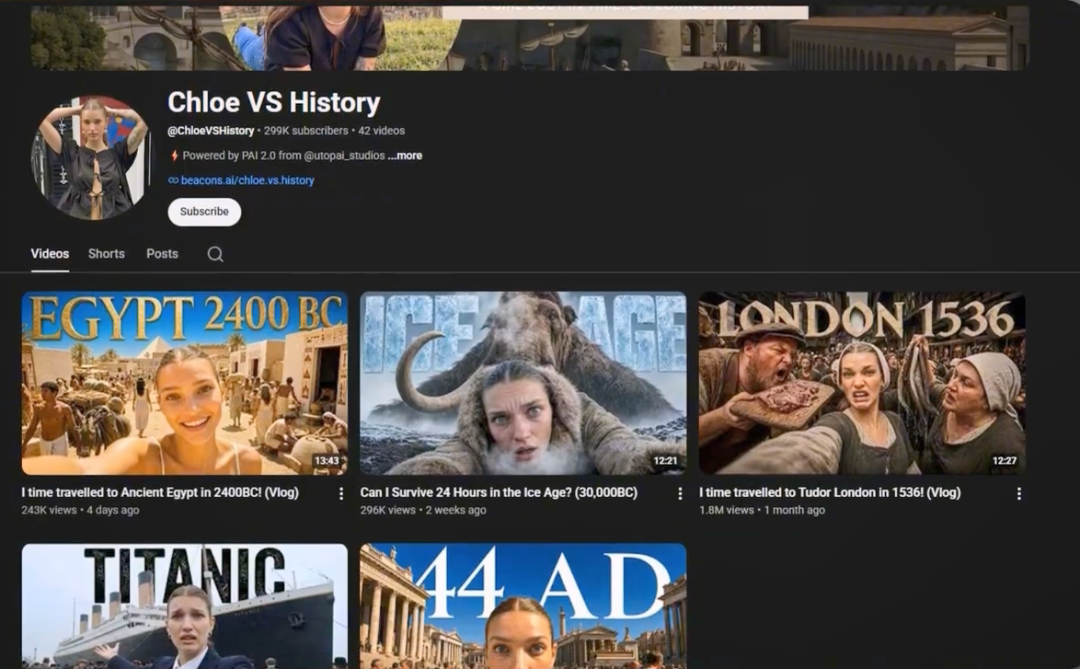Click the Chloe VS History channel avatar

pyautogui.click(x=91, y=158)
